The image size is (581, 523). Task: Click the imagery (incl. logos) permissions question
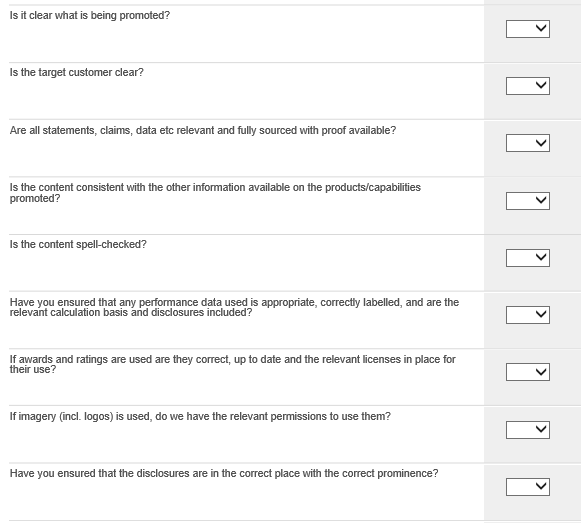(x=200, y=417)
